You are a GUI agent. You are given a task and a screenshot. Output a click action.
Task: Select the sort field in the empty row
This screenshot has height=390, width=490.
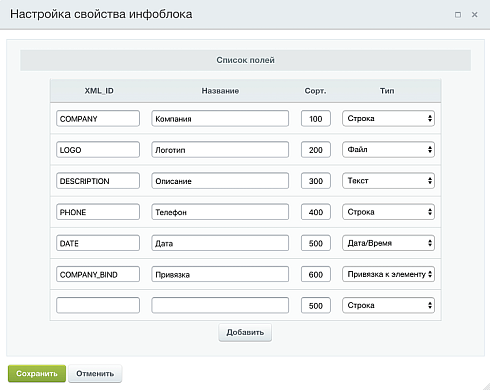(316, 305)
